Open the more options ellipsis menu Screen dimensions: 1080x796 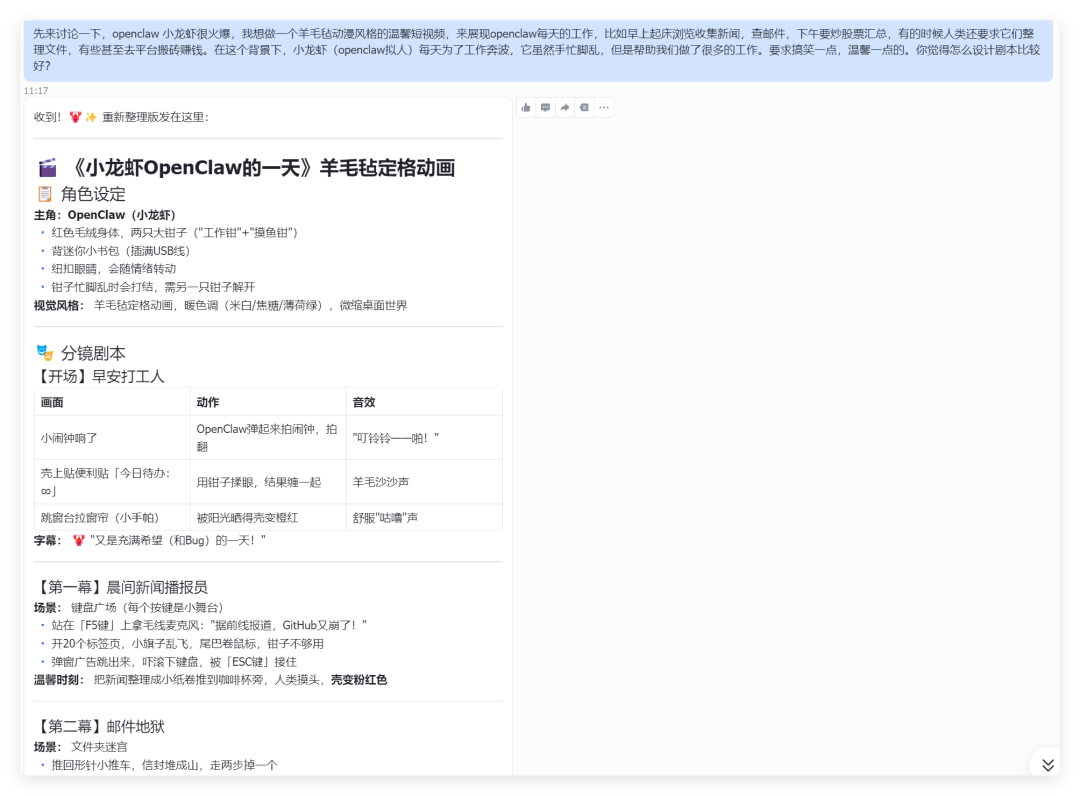(603, 107)
